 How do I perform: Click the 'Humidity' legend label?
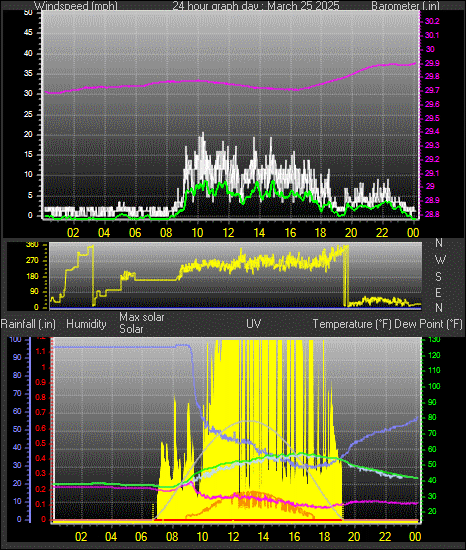86,324
